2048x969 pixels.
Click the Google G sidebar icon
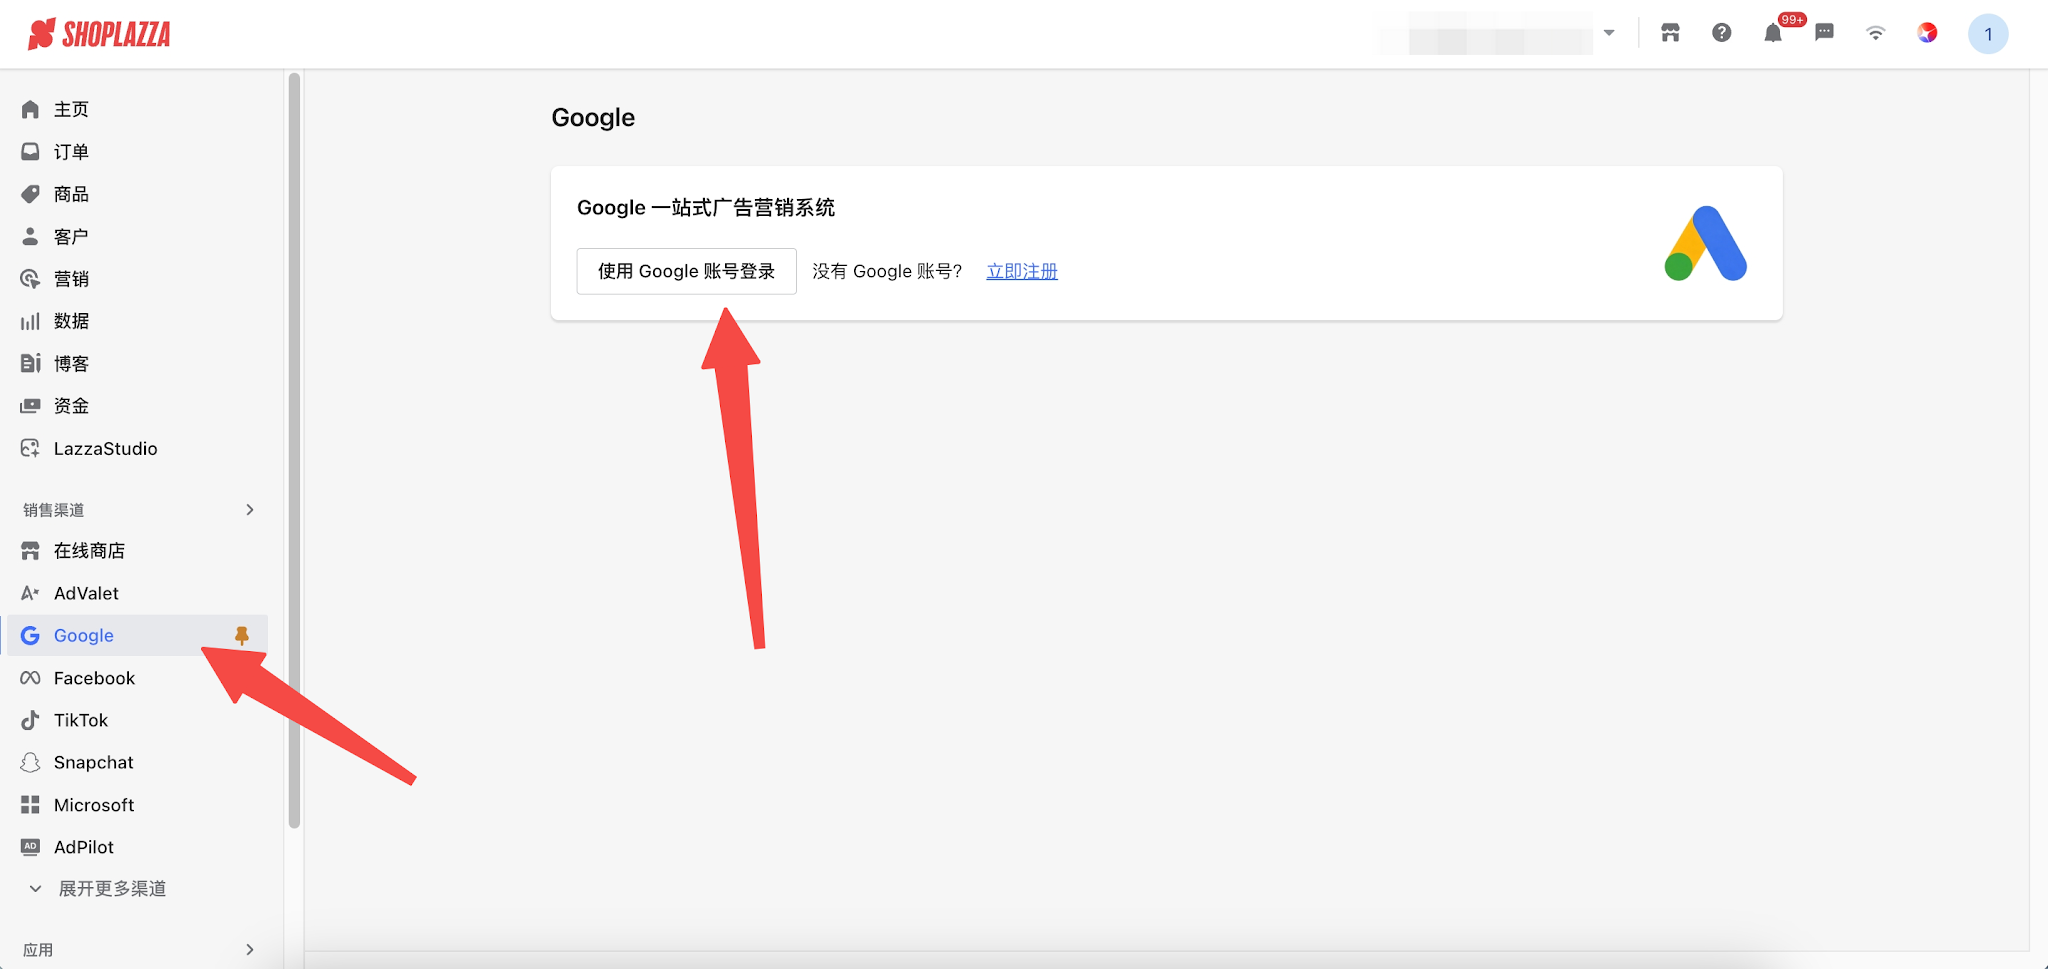click(30, 635)
